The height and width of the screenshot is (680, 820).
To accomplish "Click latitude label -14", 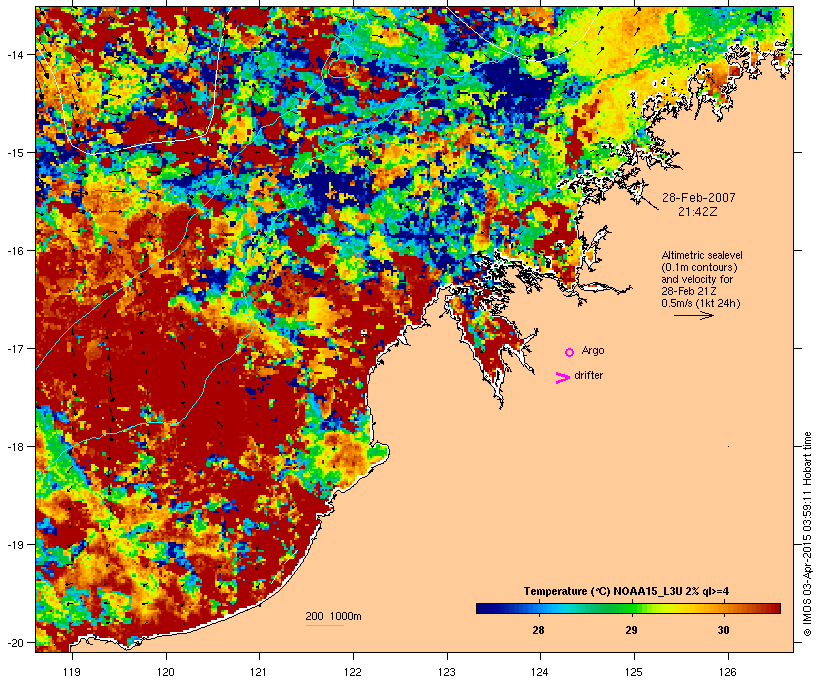I will pos(14,54).
